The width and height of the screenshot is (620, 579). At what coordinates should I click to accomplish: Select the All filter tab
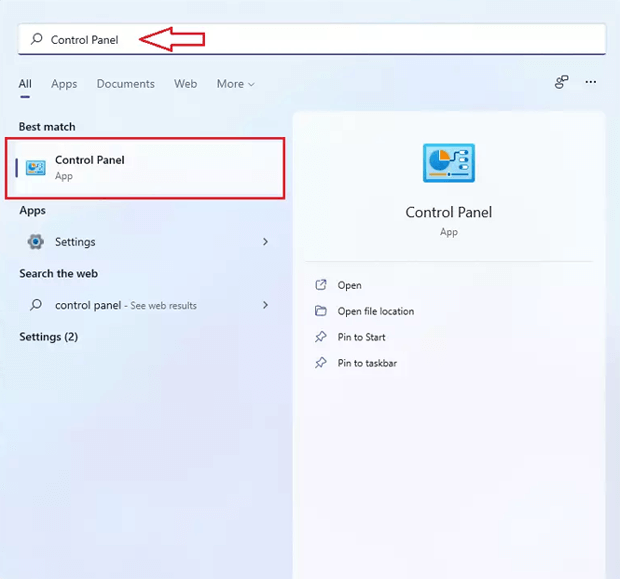point(25,84)
